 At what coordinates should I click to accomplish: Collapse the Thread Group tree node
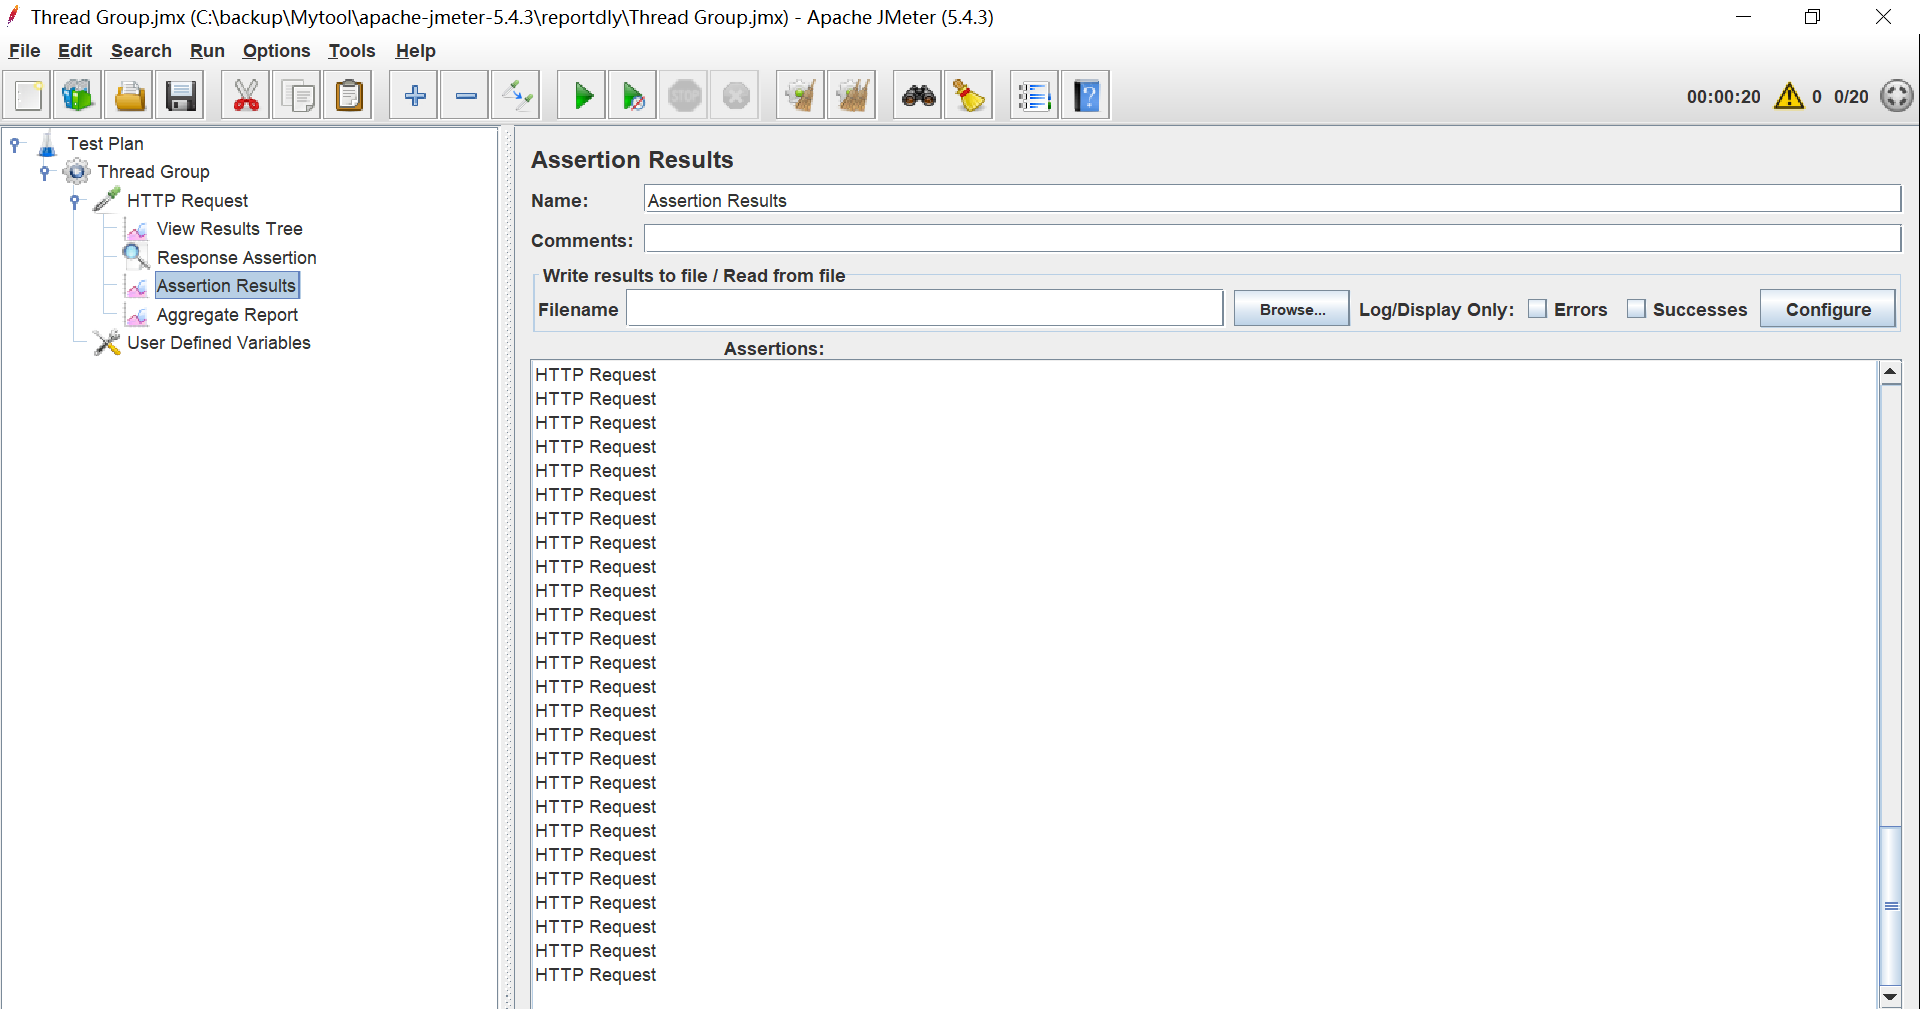pos(45,172)
